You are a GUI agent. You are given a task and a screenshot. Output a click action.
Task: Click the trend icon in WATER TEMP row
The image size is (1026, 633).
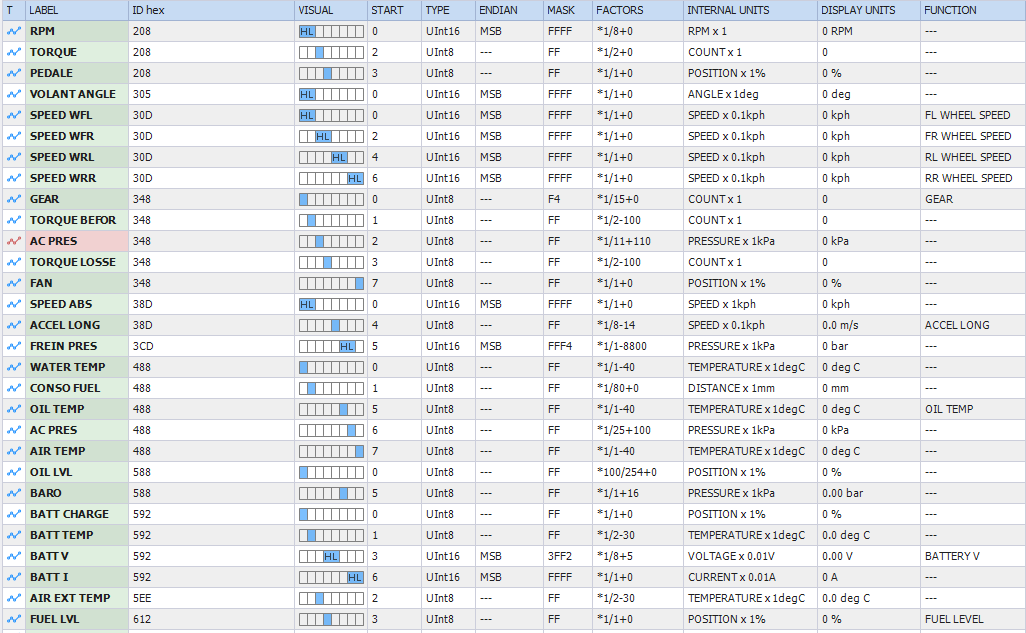pyautogui.click(x=14, y=367)
